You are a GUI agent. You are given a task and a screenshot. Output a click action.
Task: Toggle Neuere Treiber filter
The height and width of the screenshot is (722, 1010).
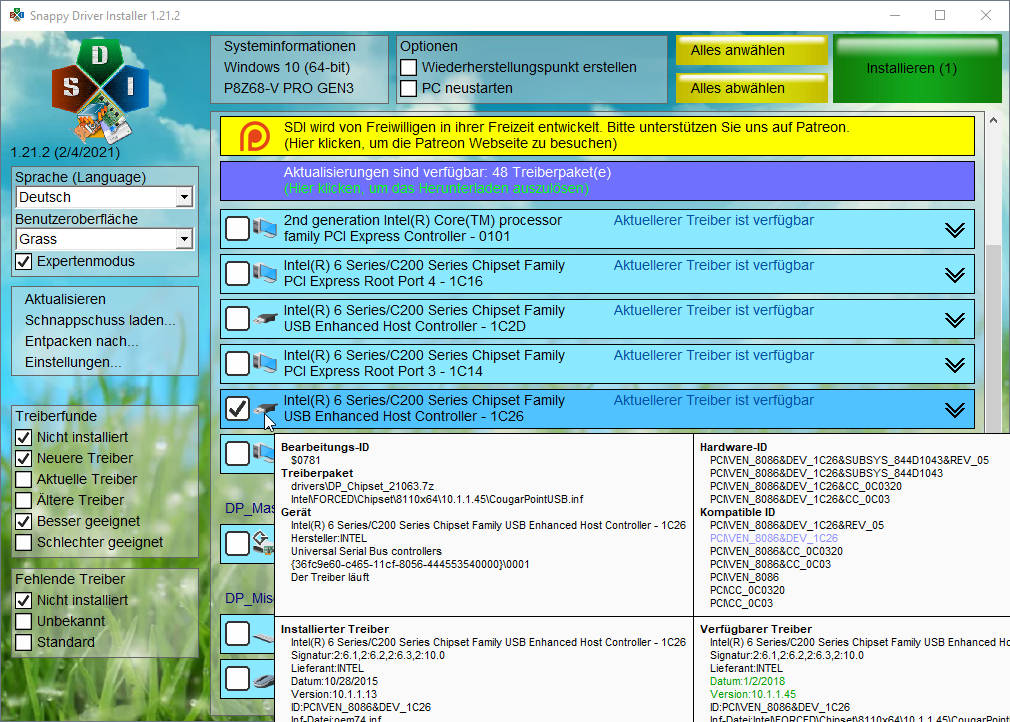point(24,459)
